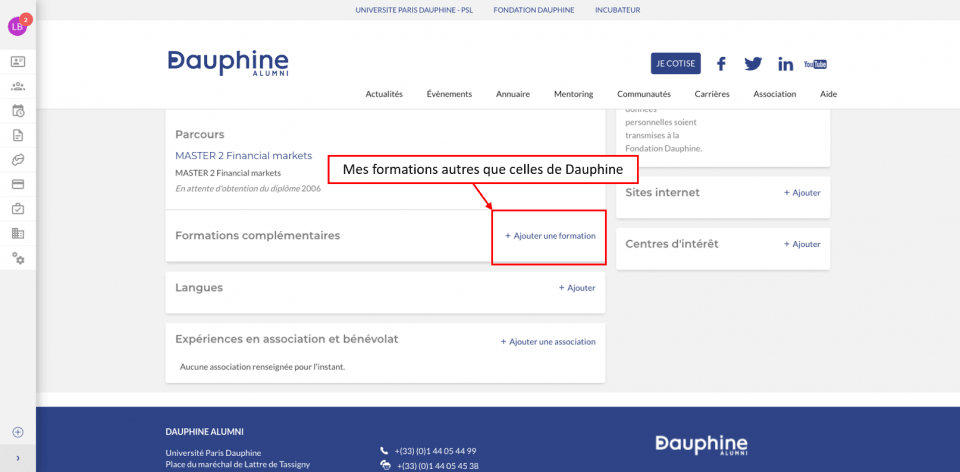Viewport: 960px width, 472px height.
Task: Open the link chain icon in sidebar
Action: point(18,160)
